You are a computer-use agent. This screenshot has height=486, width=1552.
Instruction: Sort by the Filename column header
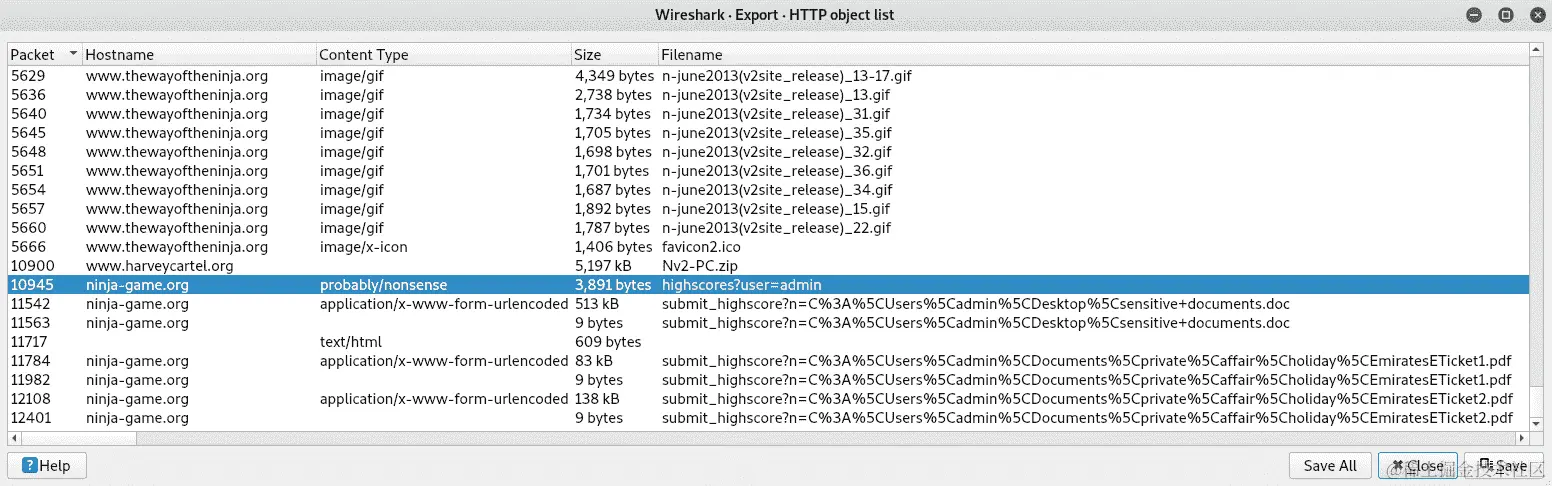pos(1094,55)
